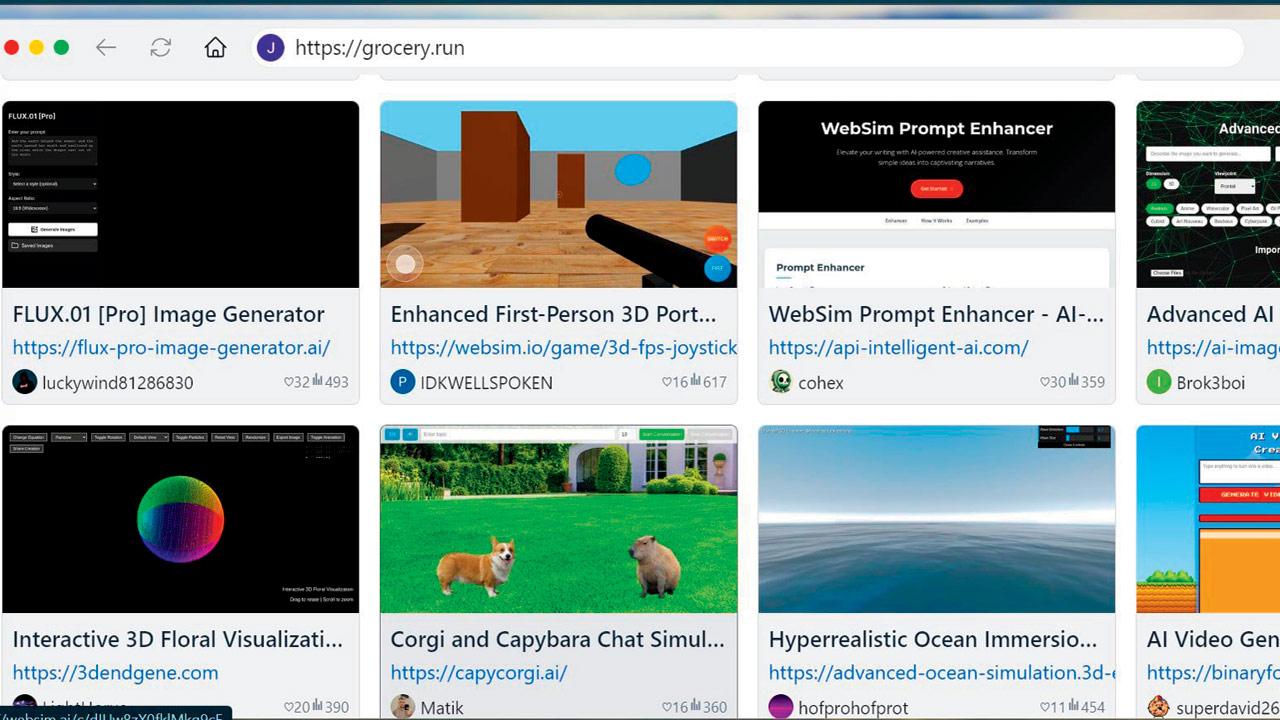
Task: Open the Interactive 3D Floral sphere thumbnail
Action: pyautogui.click(x=180, y=519)
